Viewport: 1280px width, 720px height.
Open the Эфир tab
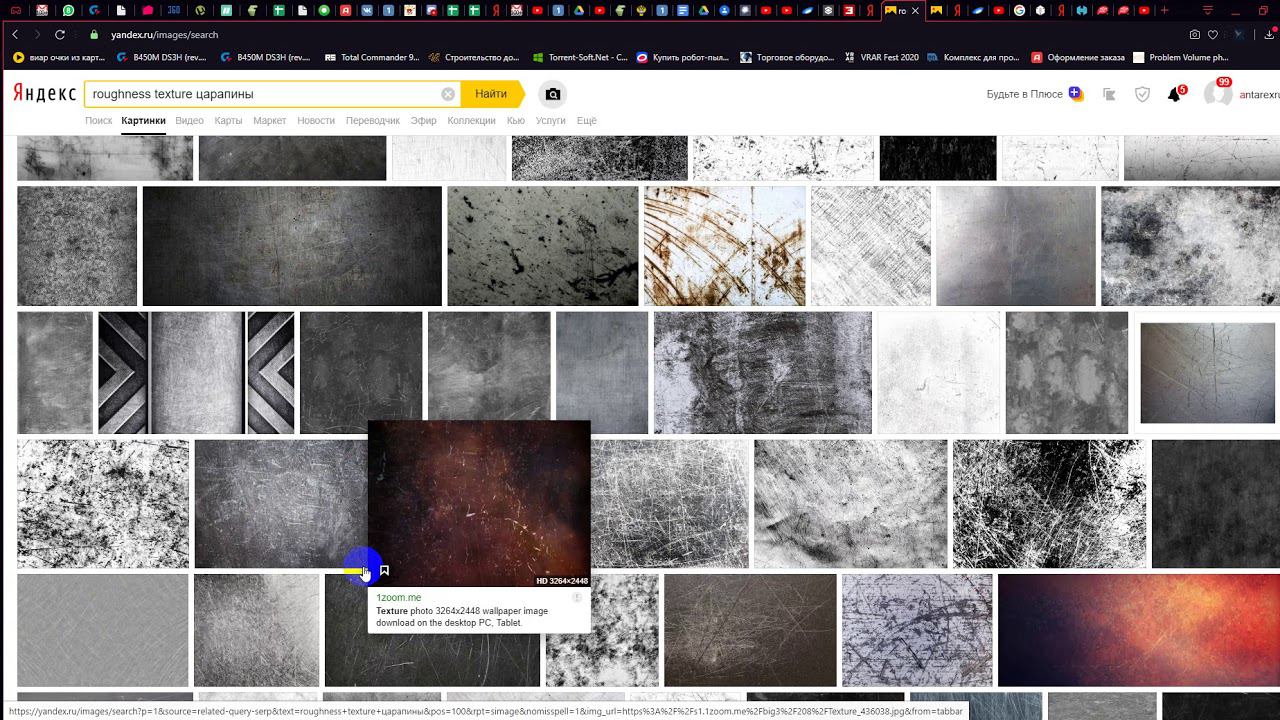tap(424, 121)
